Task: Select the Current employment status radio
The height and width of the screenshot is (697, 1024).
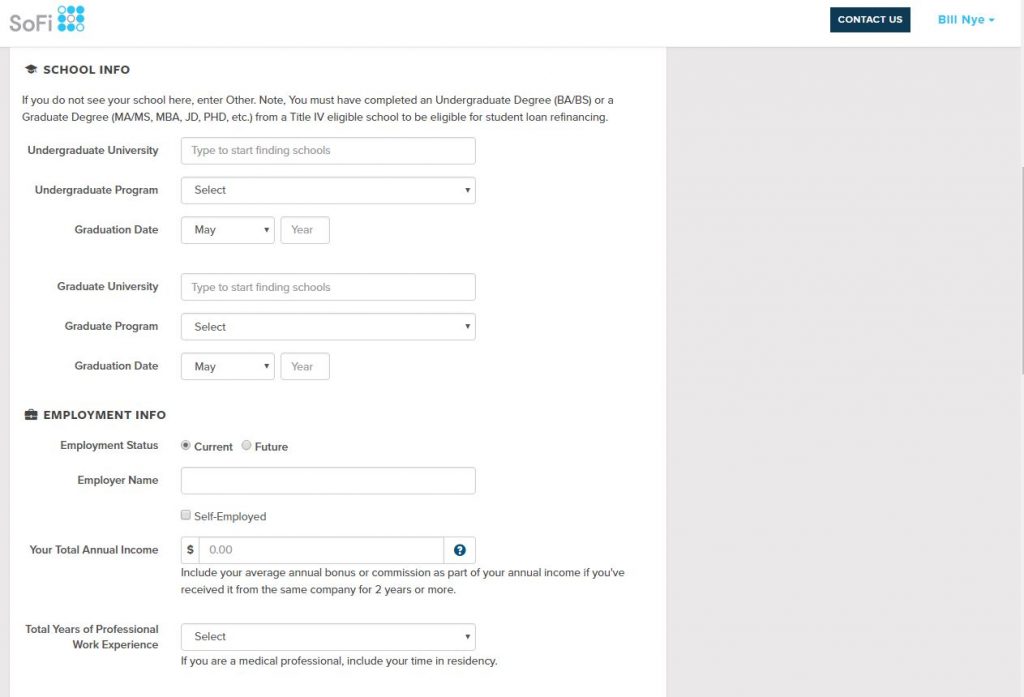Action: tap(186, 446)
